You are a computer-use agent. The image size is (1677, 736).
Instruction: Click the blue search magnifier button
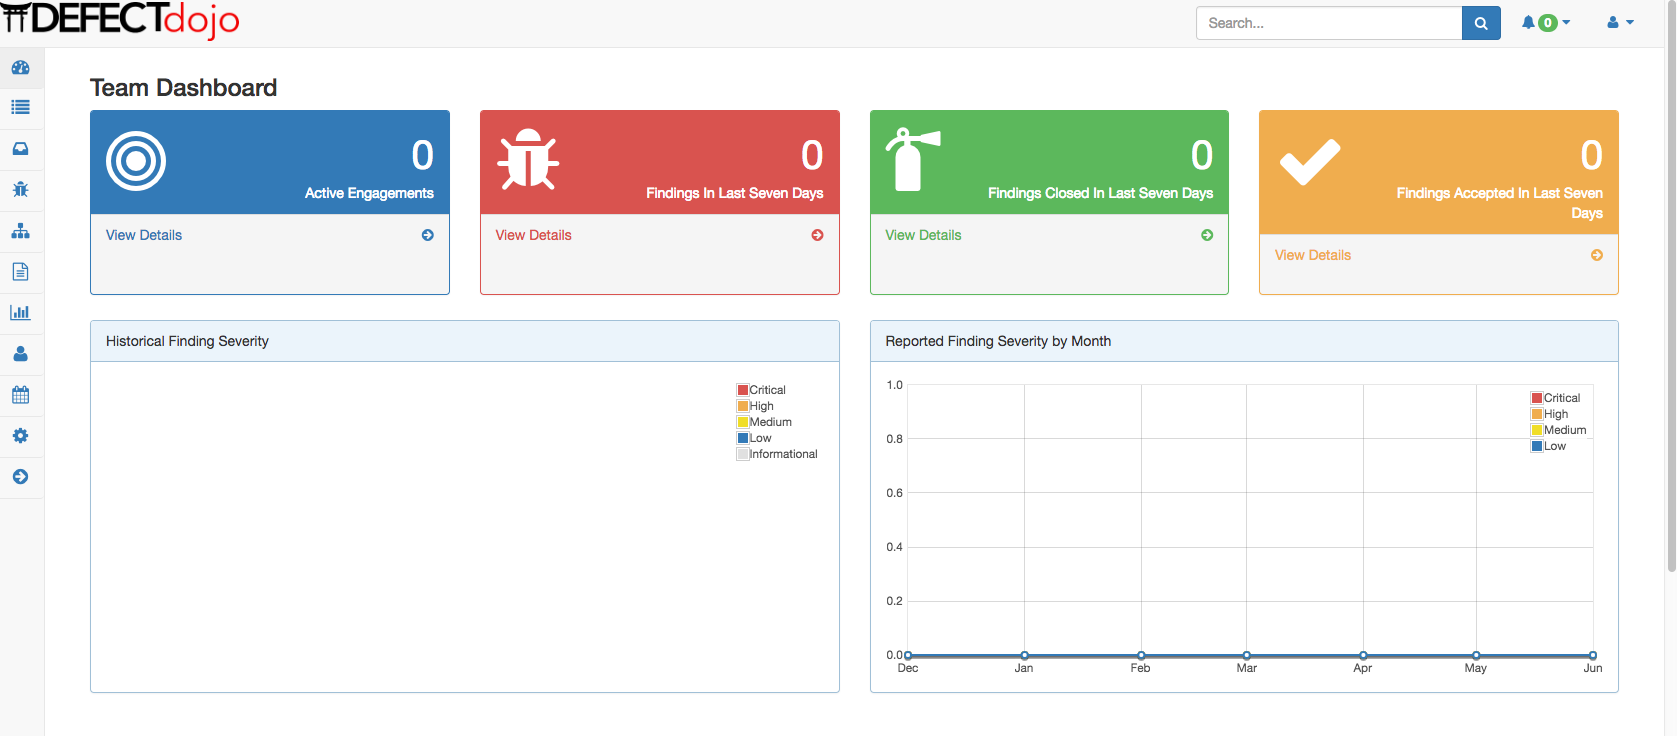pyautogui.click(x=1481, y=23)
